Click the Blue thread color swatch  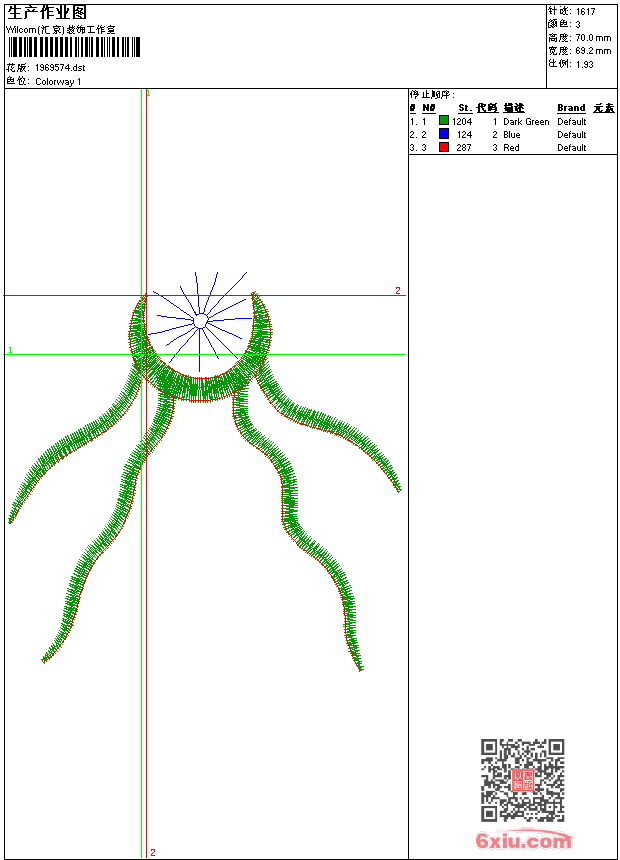coord(444,134)
